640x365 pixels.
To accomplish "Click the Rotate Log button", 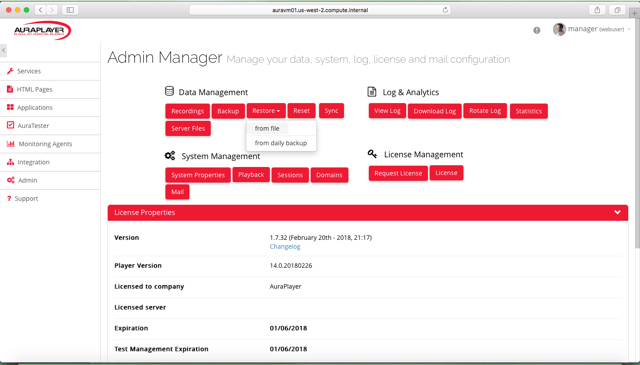I will tap(485, 111).
